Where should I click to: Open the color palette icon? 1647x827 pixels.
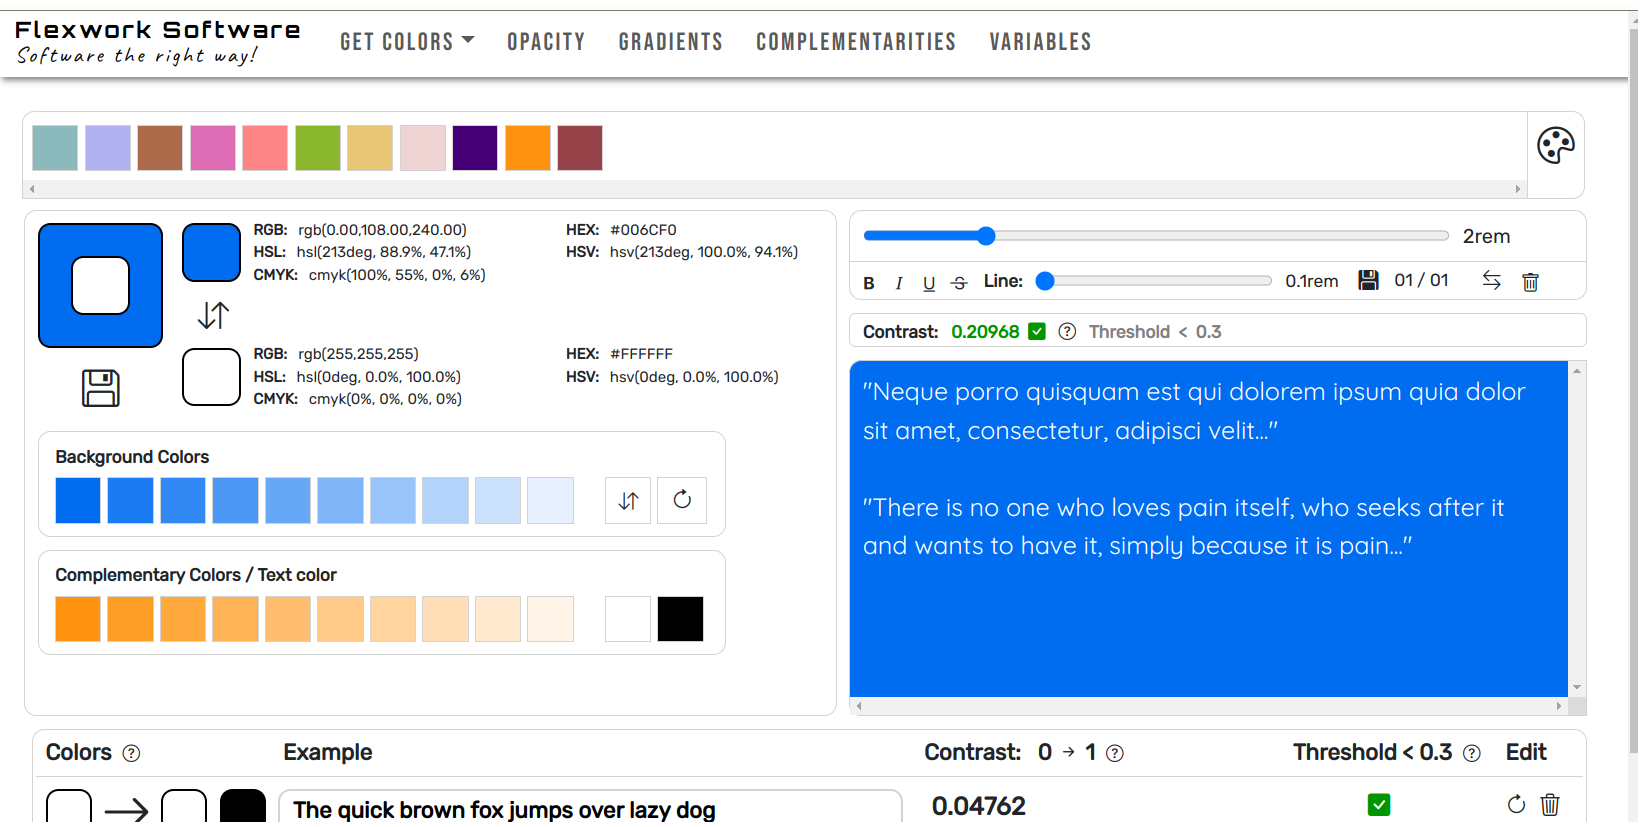pyautogui.click(x=1555, y=146)
